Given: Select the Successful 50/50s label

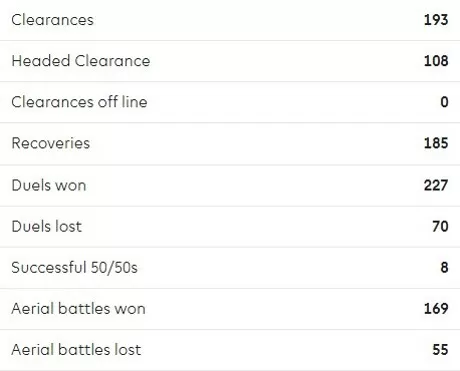Looking at the screenshot, I should click(74, 267).
